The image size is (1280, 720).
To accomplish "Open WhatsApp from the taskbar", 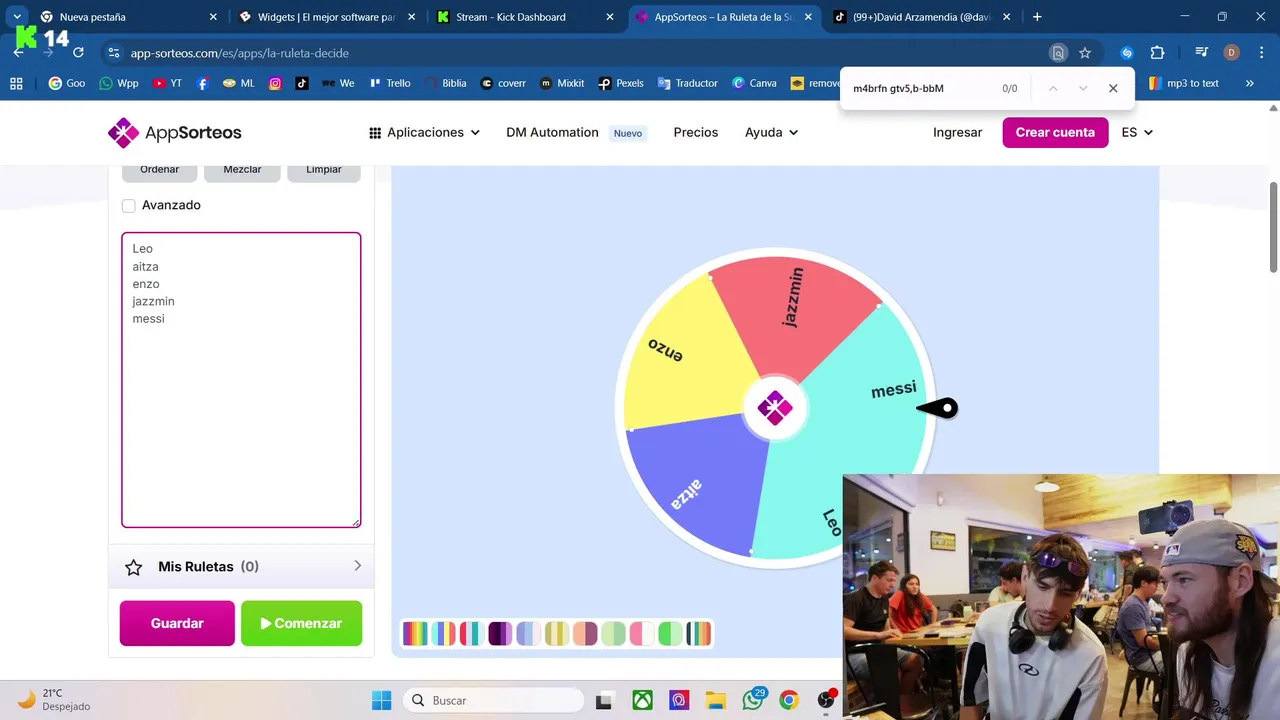I will click(753, 700).
